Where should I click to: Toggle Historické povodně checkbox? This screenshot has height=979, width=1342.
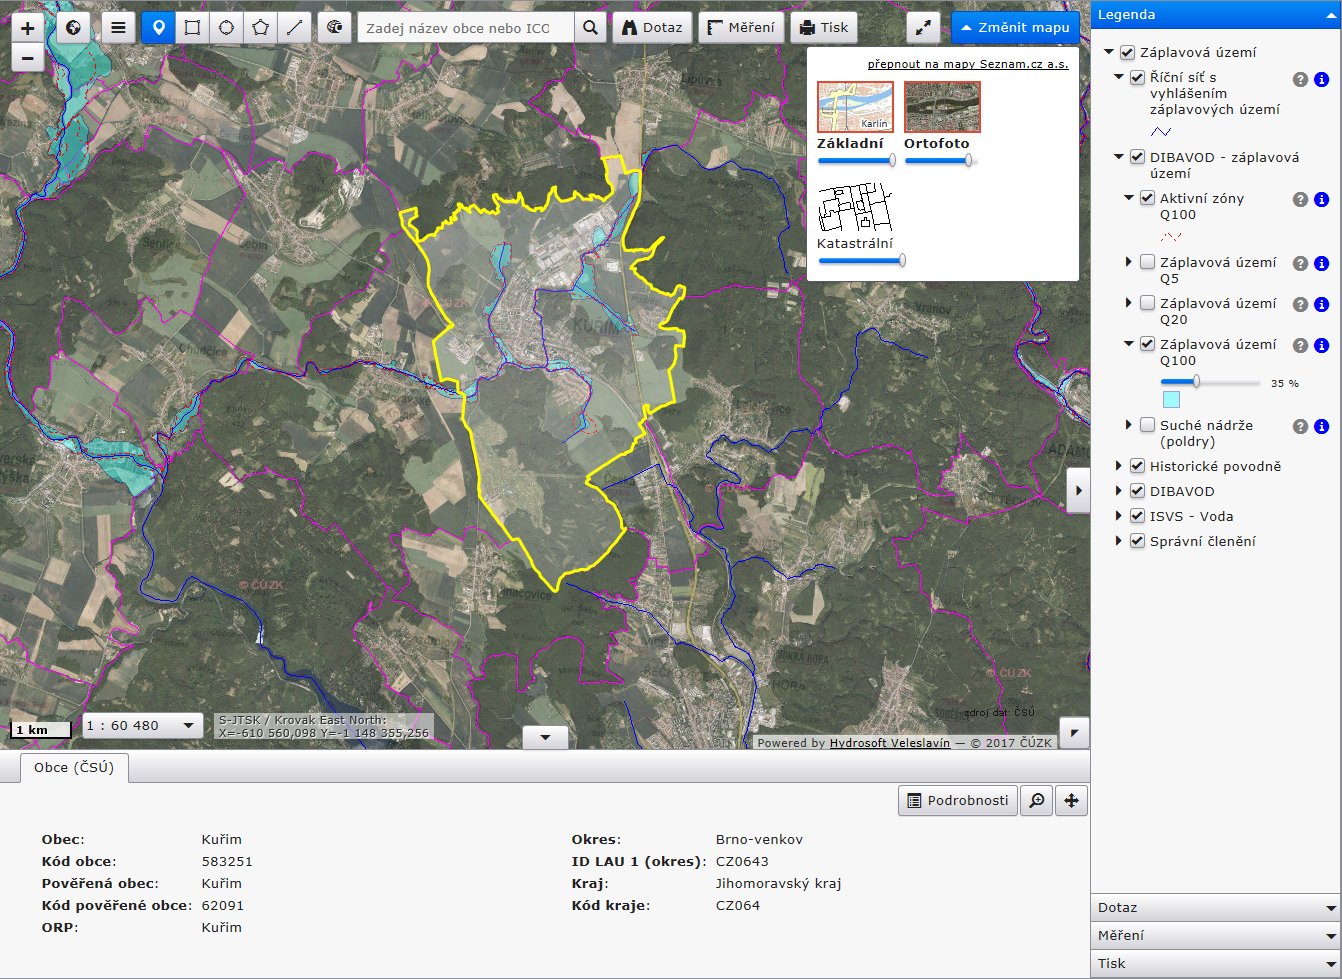point(1137,466)
